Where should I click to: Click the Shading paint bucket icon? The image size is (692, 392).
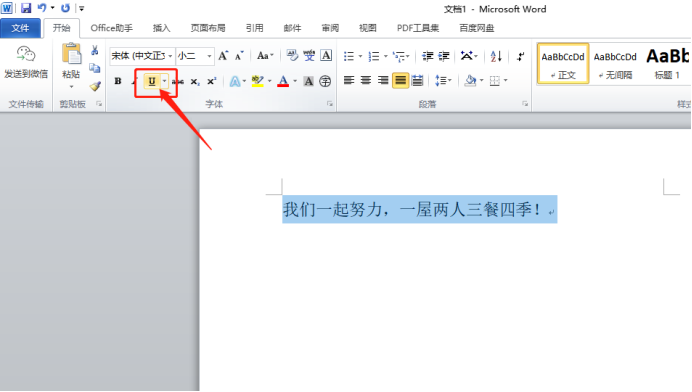point(470,80)
